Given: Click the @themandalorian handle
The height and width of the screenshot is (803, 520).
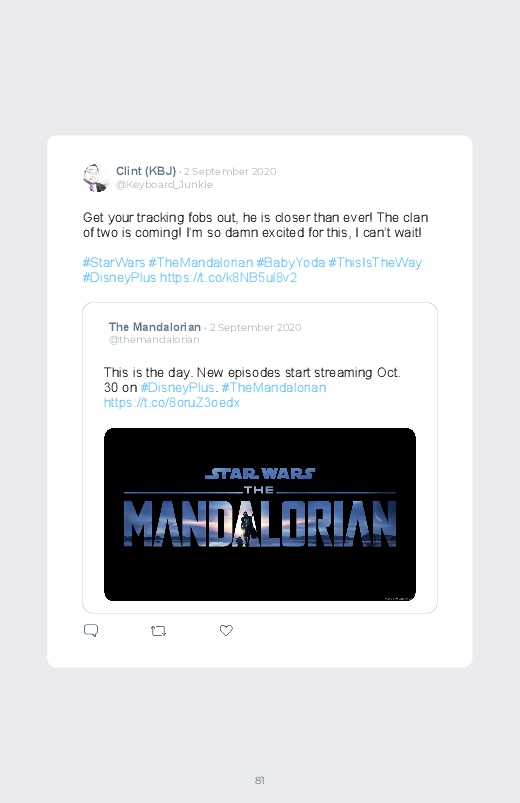Looking at the screenshot, I should click(x=154, y=340).
